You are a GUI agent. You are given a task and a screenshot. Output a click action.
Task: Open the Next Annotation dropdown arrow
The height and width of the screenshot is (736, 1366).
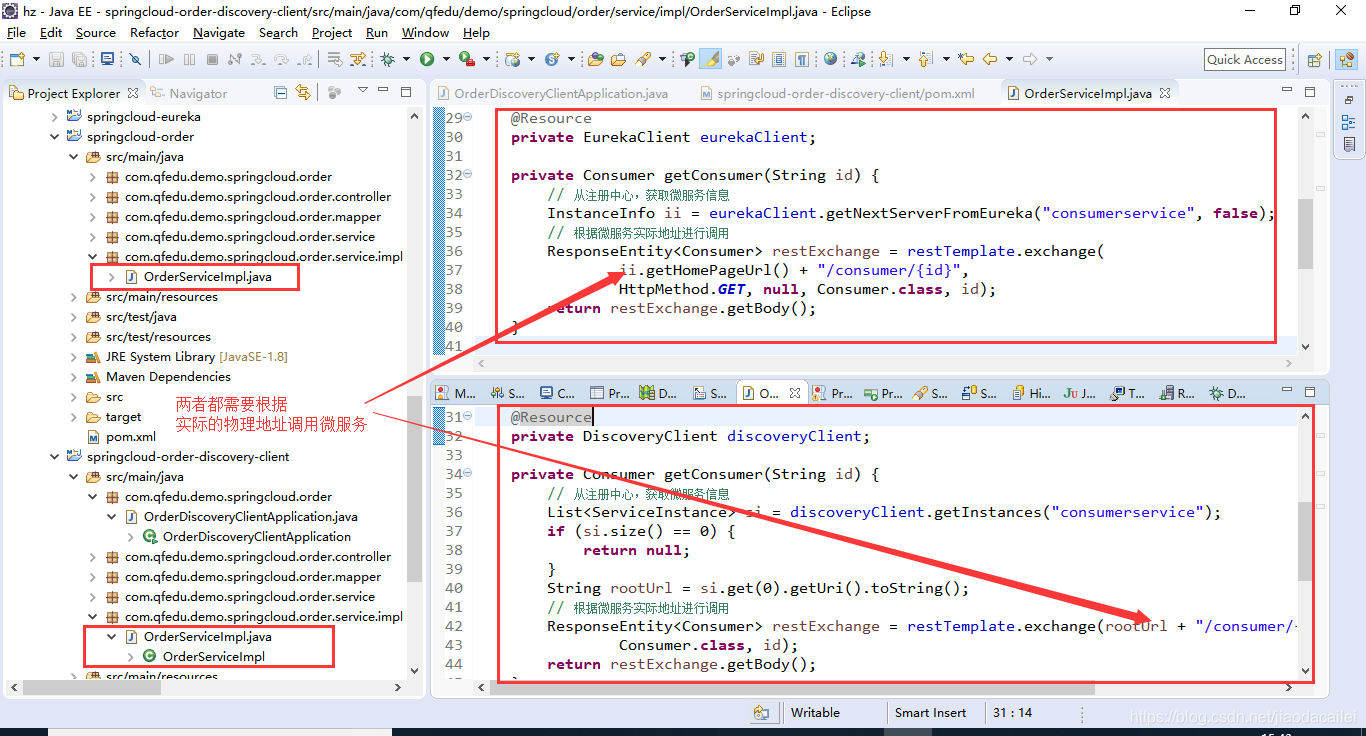[906, 59]
